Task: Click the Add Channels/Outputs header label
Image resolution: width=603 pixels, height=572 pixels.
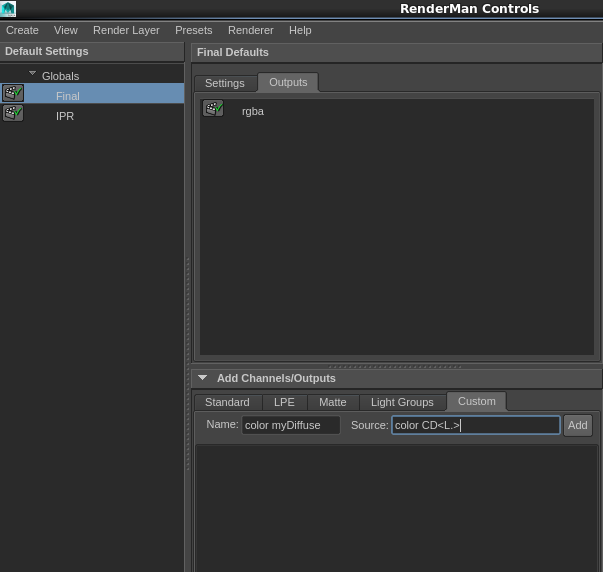Action: point(276,378)
